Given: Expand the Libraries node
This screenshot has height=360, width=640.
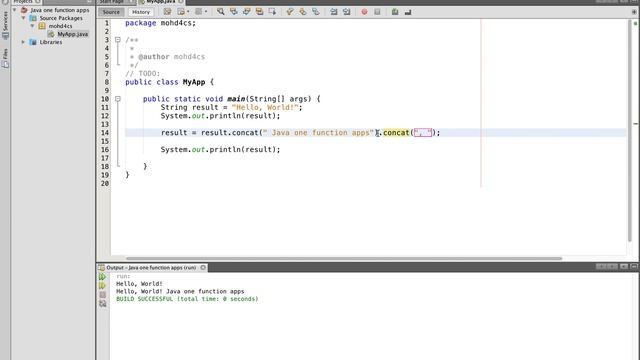Looking at the screenshot, I should (23, 42).
